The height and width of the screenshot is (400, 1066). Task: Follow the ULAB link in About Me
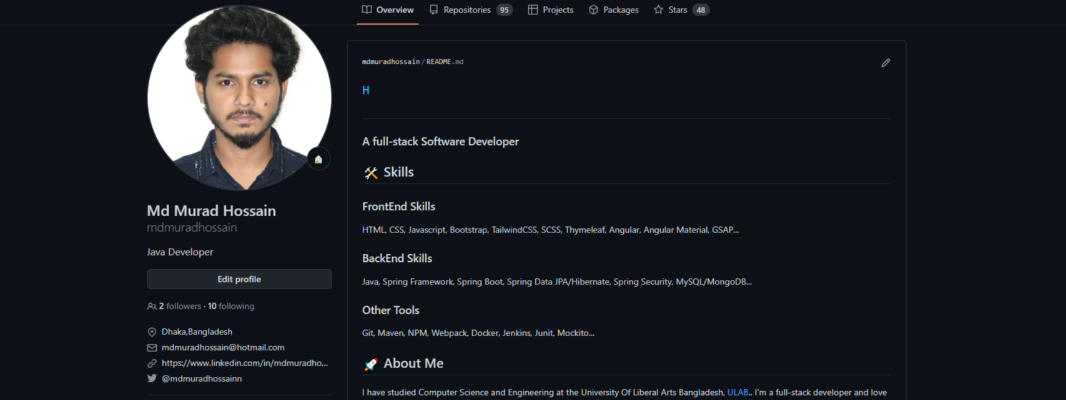click(x=738, y=393)
